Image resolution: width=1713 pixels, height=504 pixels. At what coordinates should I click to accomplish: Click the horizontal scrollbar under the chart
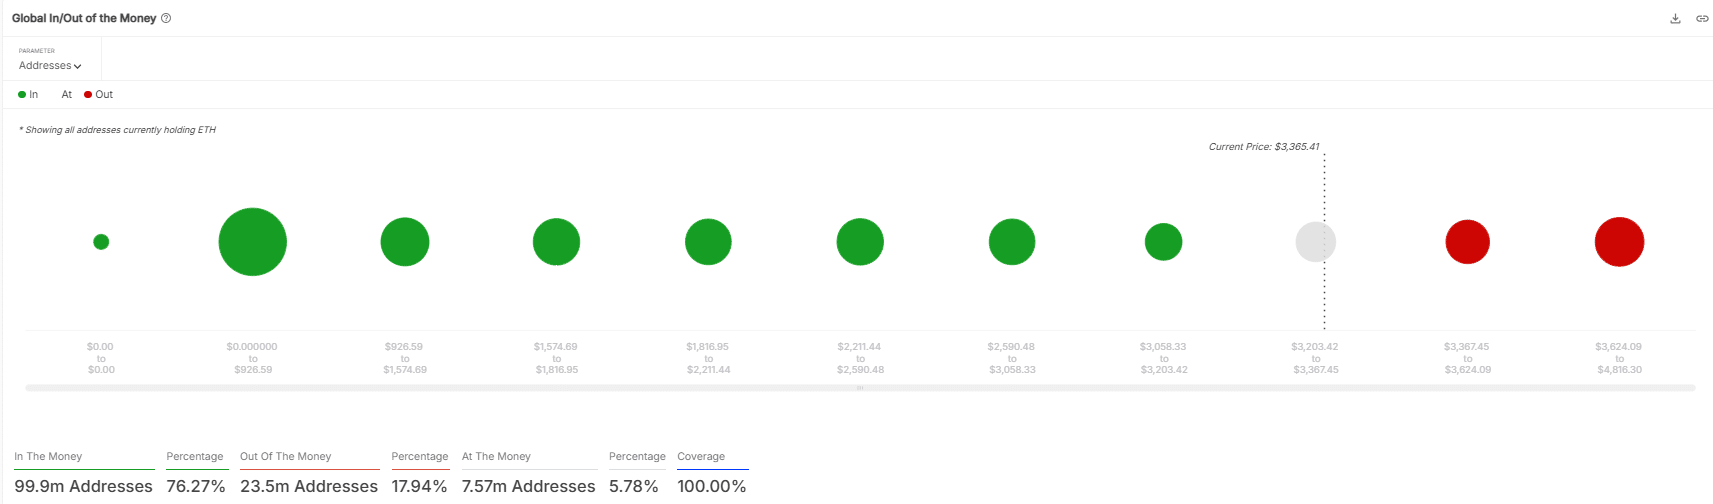pyautogui.click(x=860, y=388)
